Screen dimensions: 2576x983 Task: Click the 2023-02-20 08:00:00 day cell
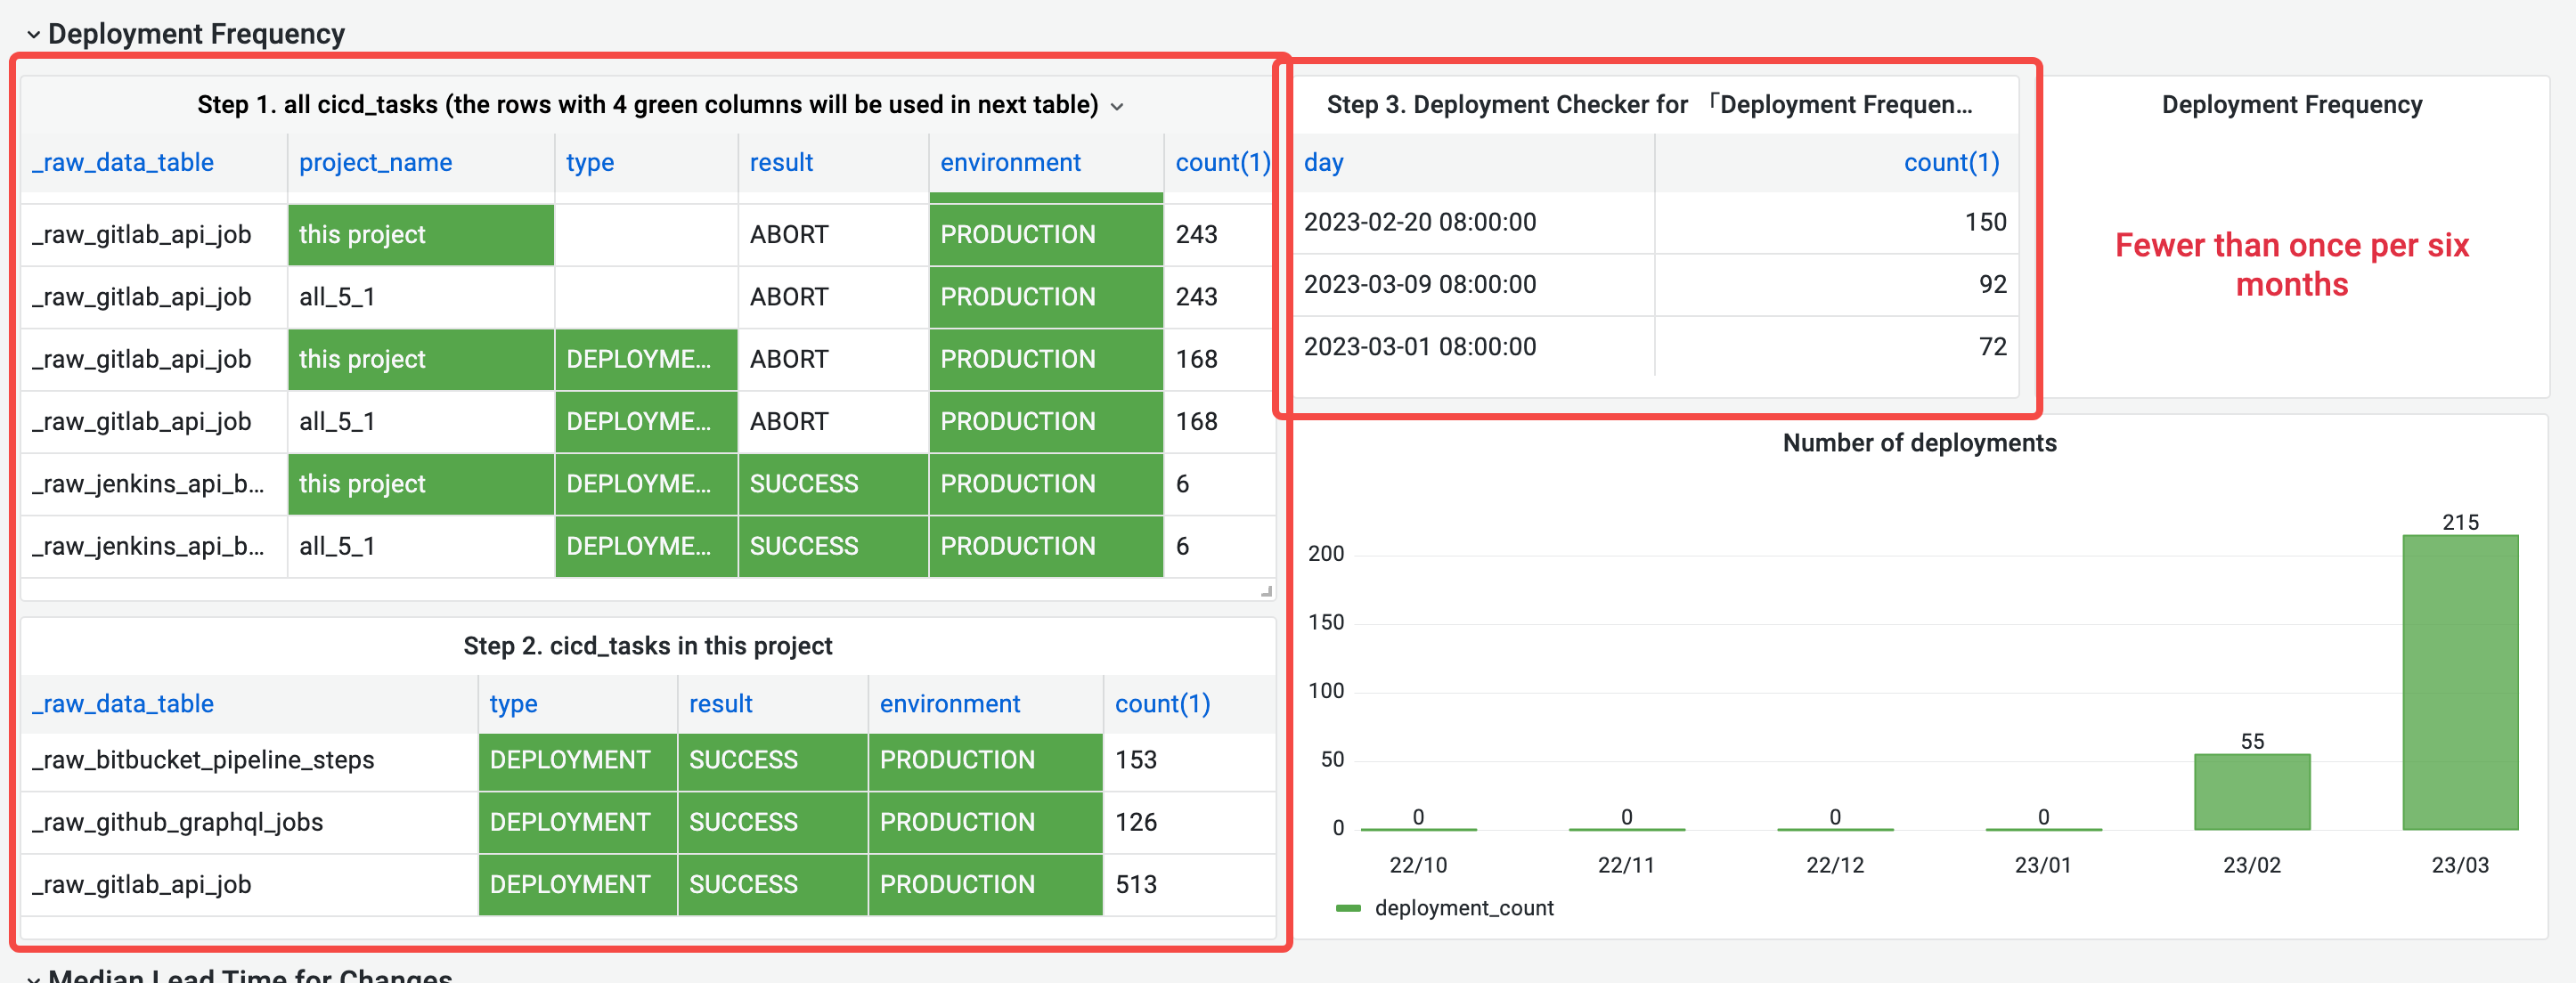click(1419, 222)
